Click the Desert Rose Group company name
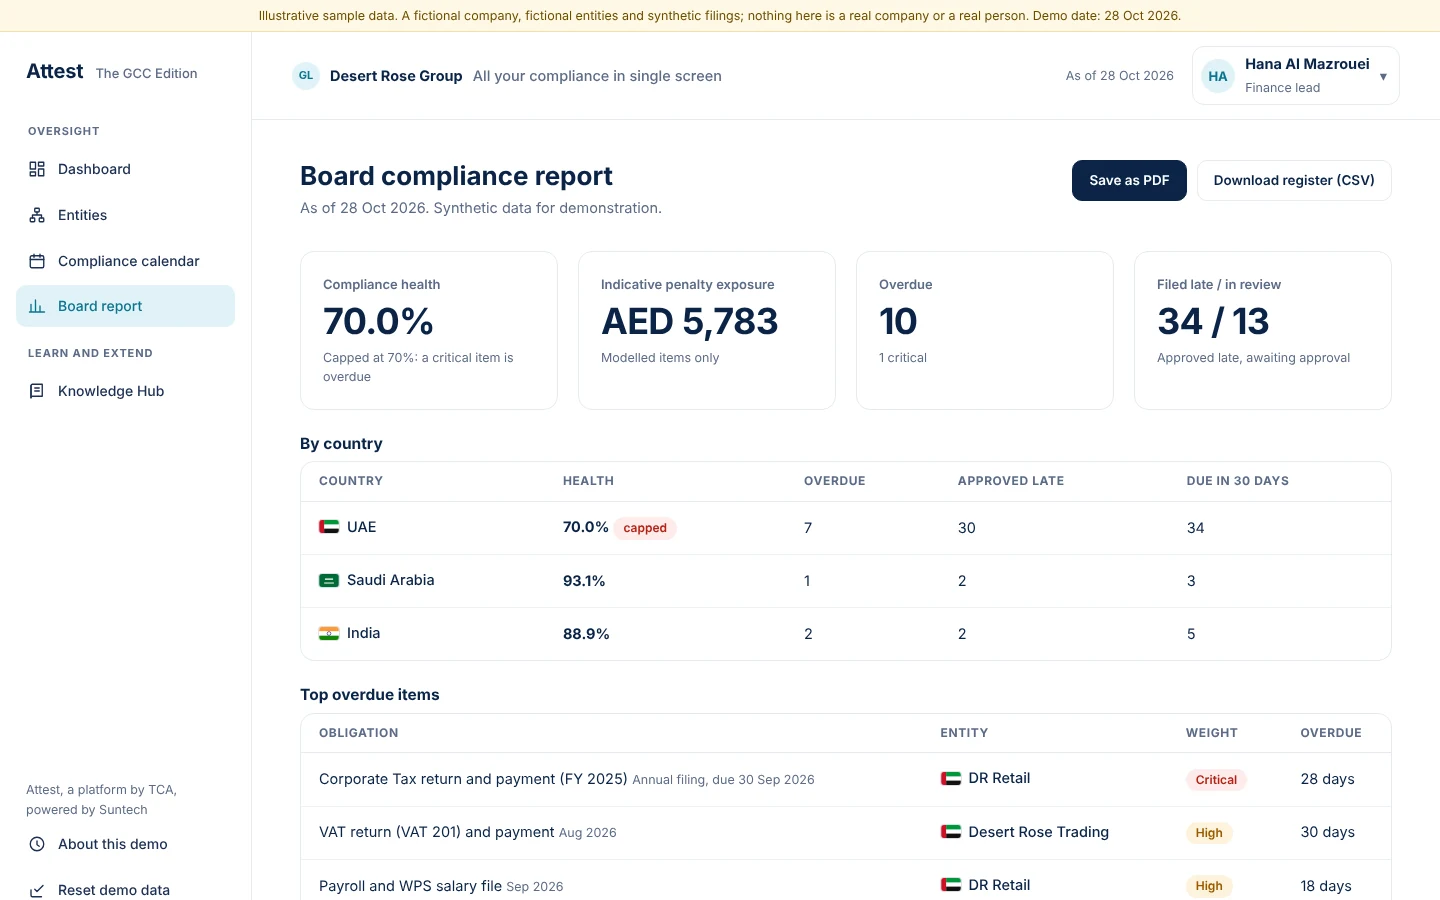The width and height of the screenshot is (1440, 900). [x=396, y=76]
